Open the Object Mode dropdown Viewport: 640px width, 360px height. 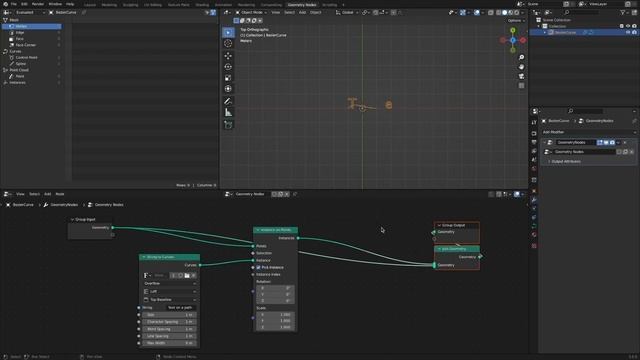[251, 13]
